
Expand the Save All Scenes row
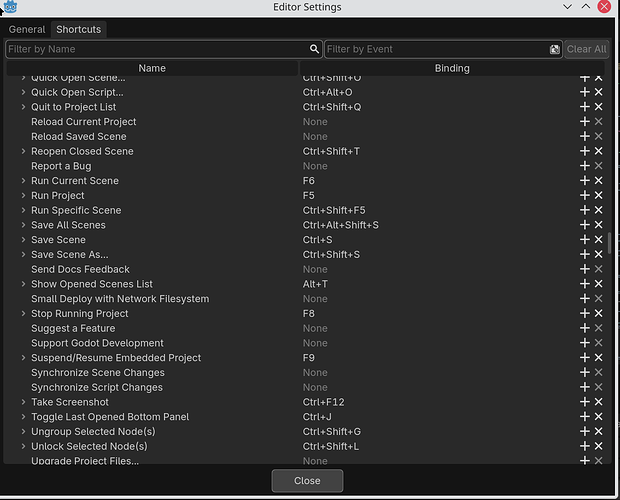pyautogui.click(x=23, y=225)
